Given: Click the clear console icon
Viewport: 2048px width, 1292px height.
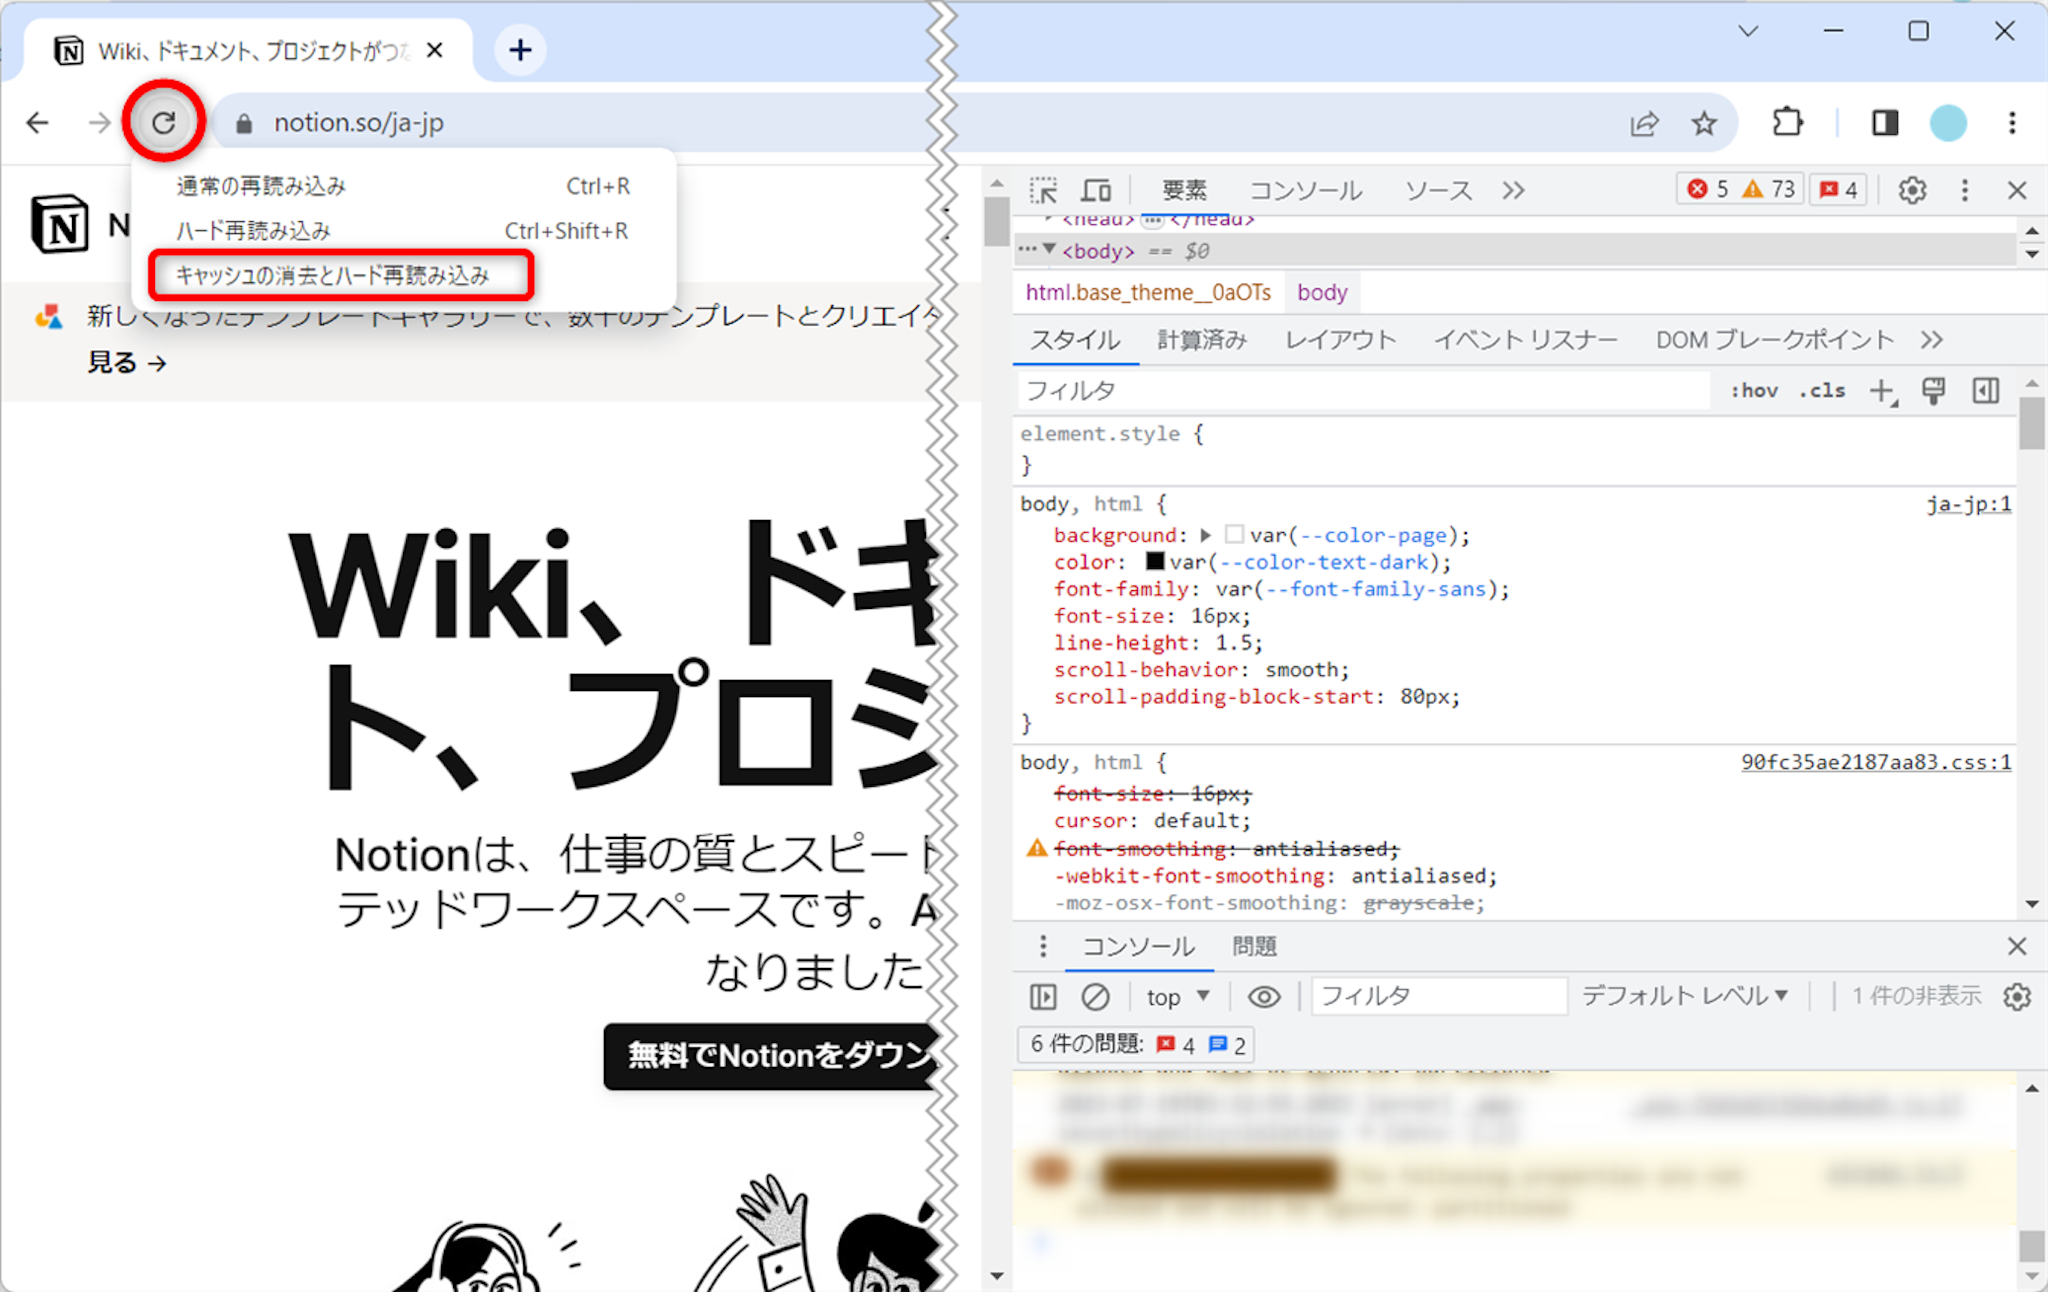Looking at the screenshot, I should (x=1095, y=996).
